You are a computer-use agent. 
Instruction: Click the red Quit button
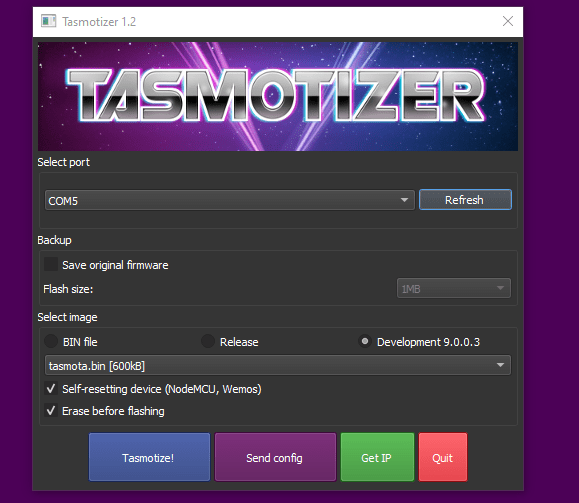coord(443,457)
